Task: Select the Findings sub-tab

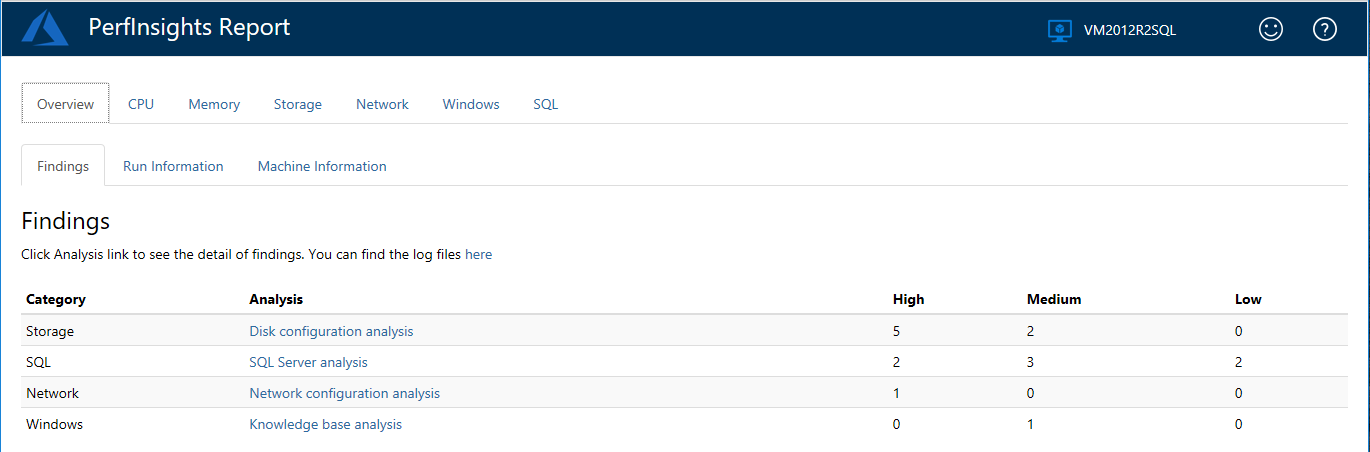Action: [63, 166]
